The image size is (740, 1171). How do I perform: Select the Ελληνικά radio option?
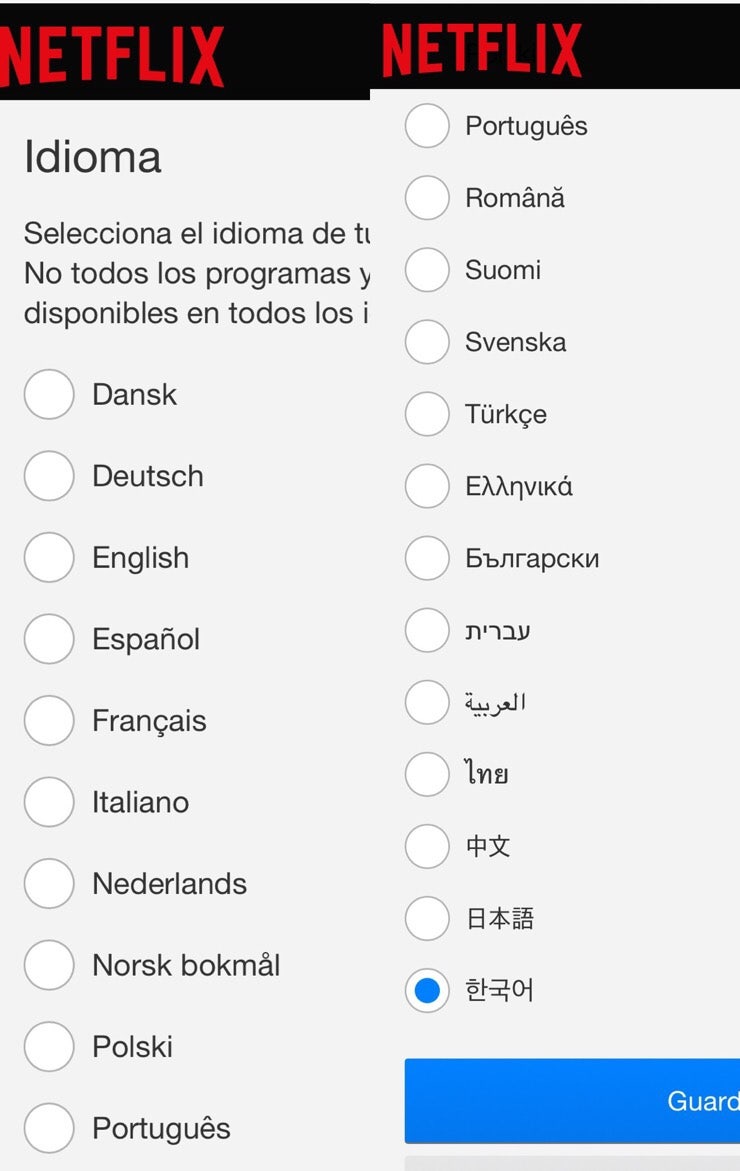click(427, 486)
